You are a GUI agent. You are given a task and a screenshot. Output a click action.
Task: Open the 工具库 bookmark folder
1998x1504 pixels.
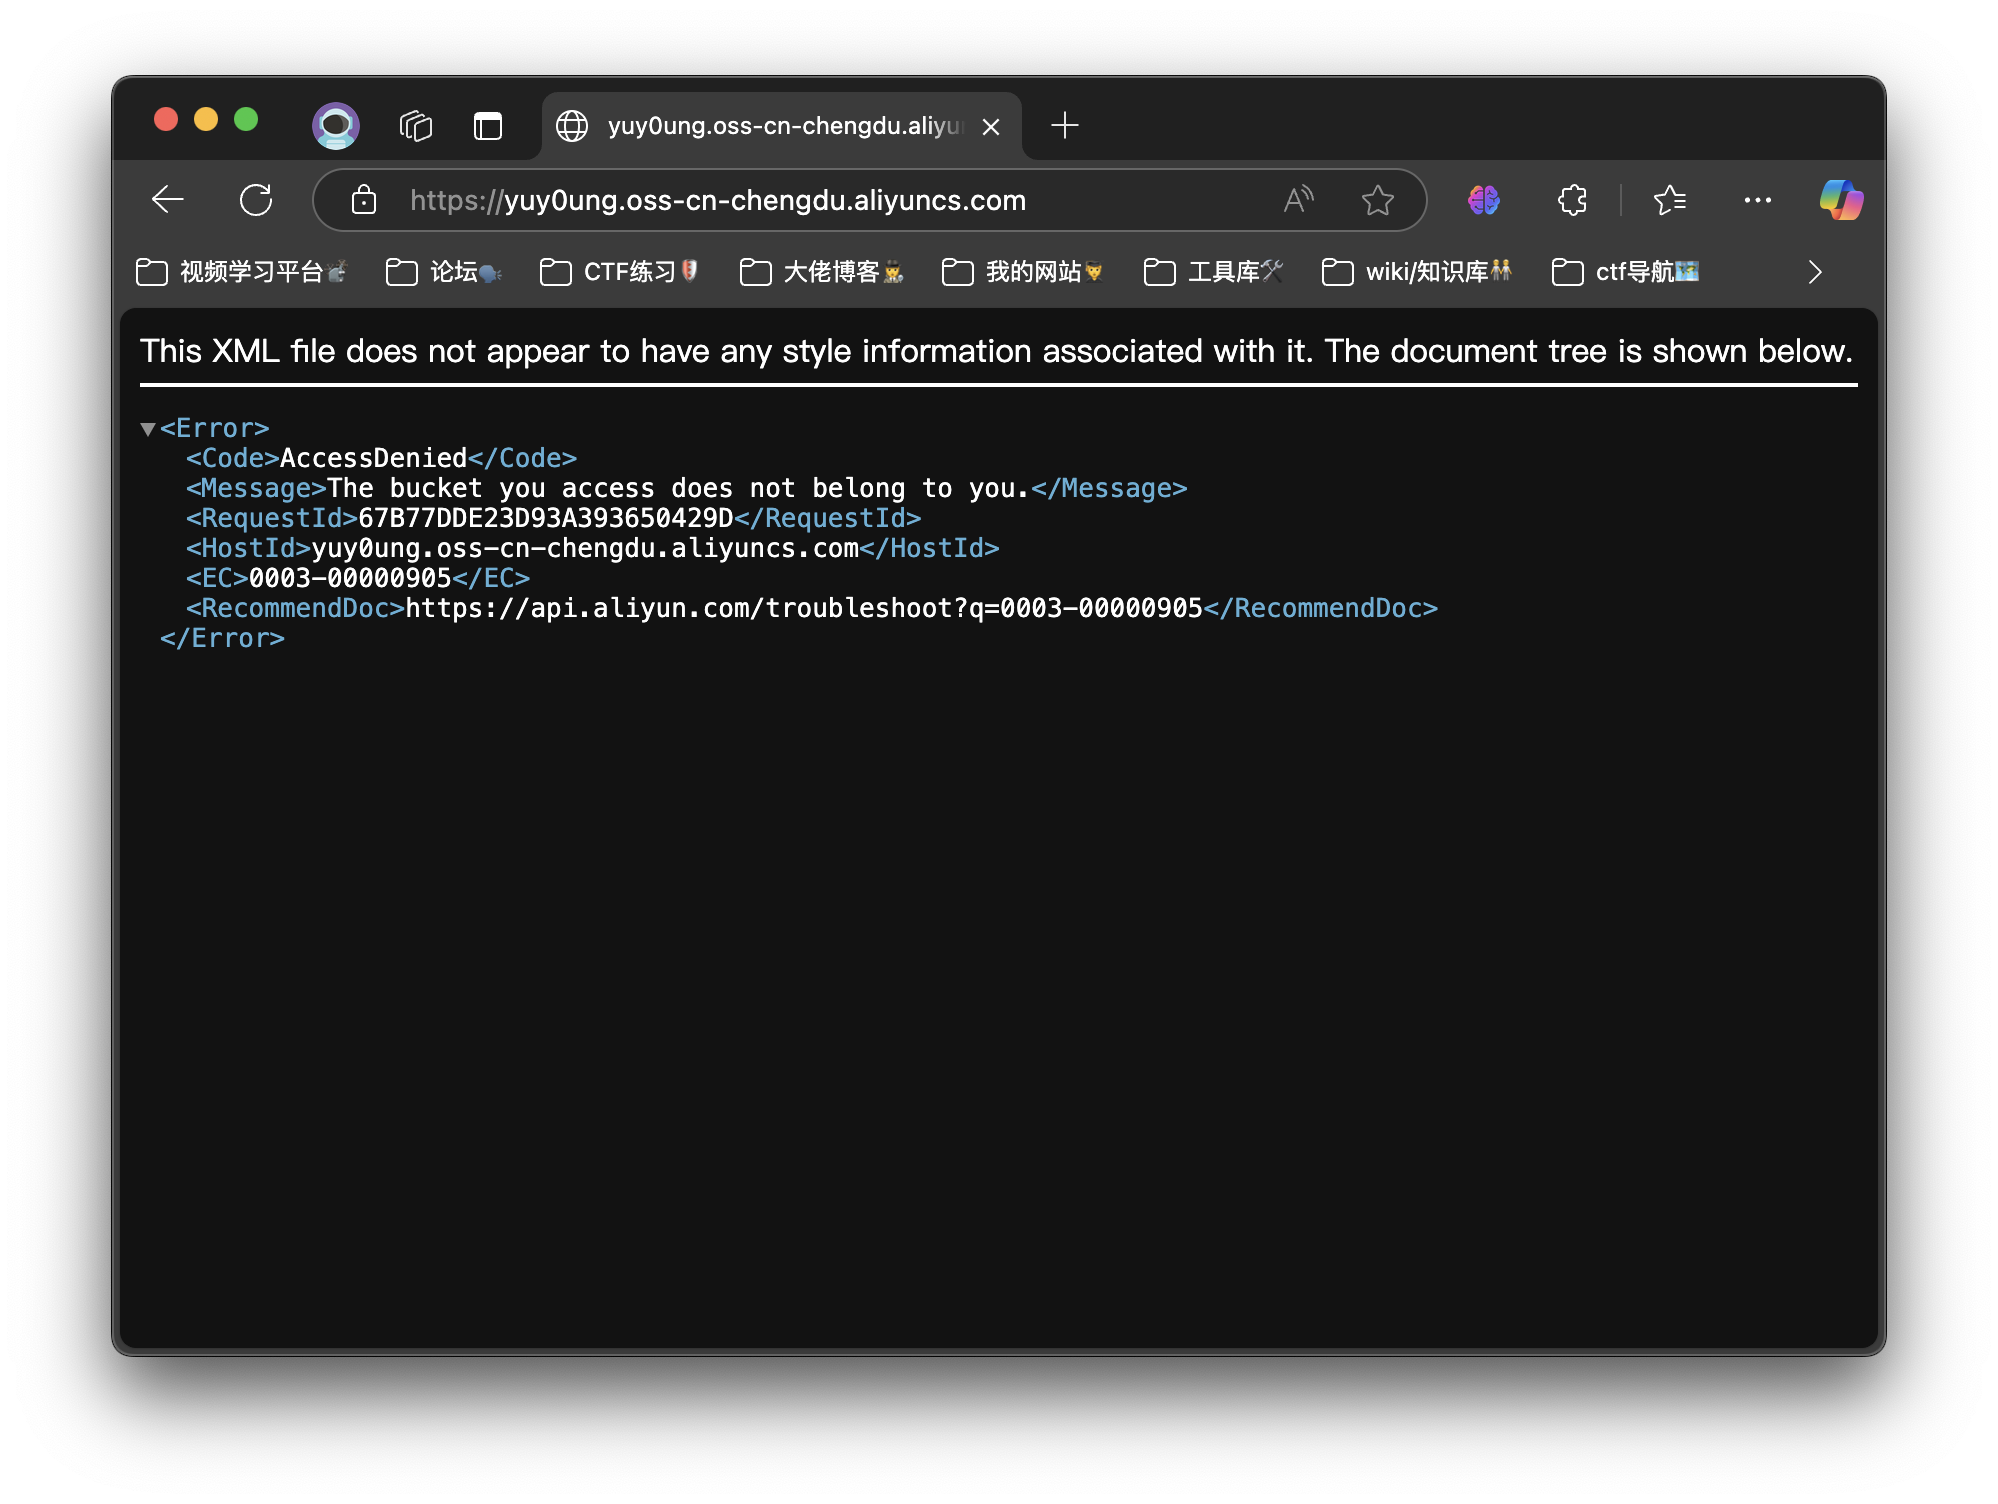(x=1213, y=272)
